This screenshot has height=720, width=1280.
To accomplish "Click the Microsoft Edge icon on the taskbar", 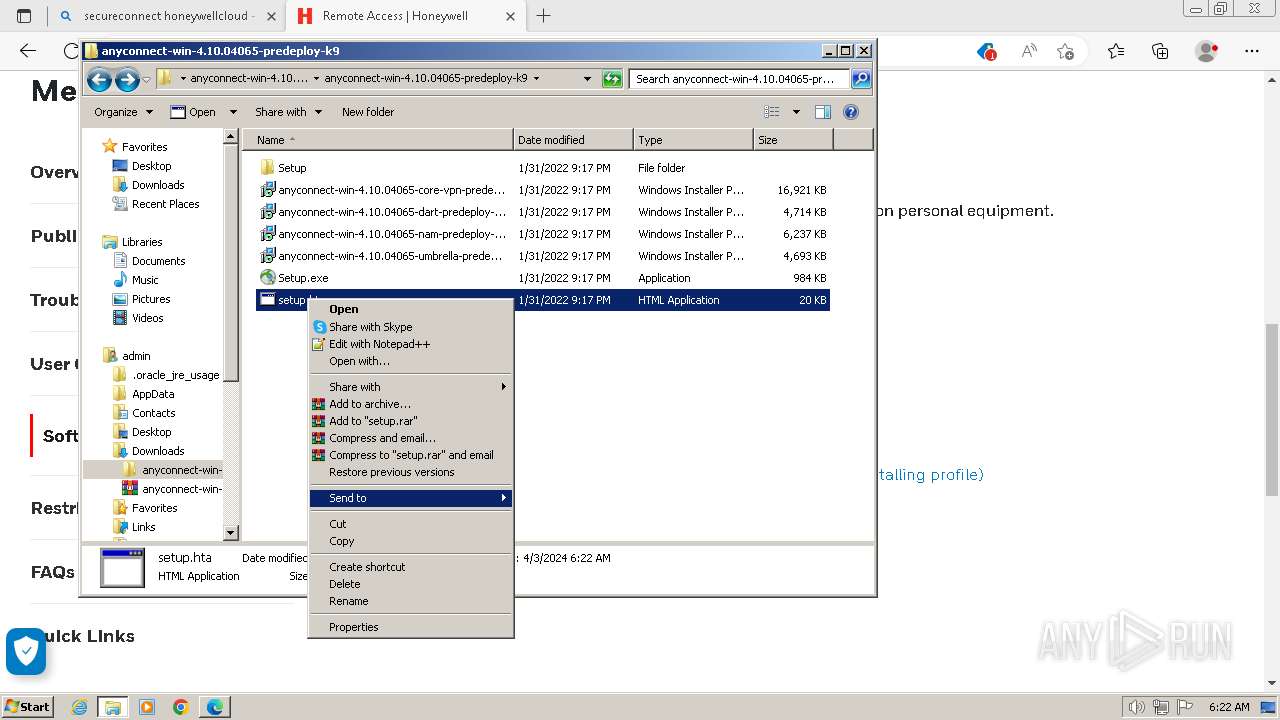I will coord(215,707).
